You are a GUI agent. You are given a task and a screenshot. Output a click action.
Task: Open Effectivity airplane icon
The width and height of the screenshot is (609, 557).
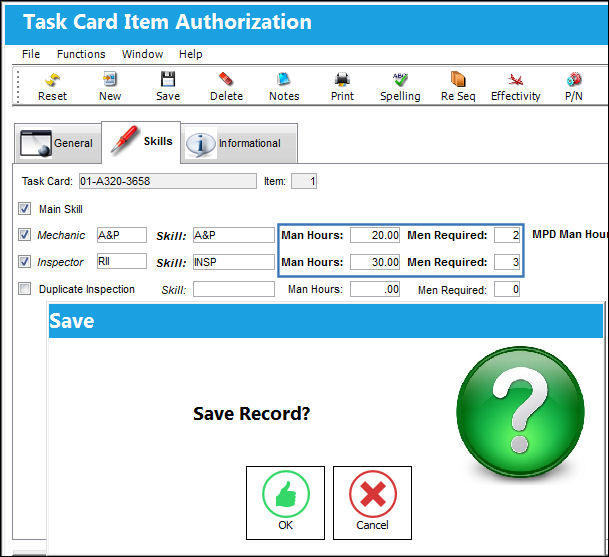(515, 79)
